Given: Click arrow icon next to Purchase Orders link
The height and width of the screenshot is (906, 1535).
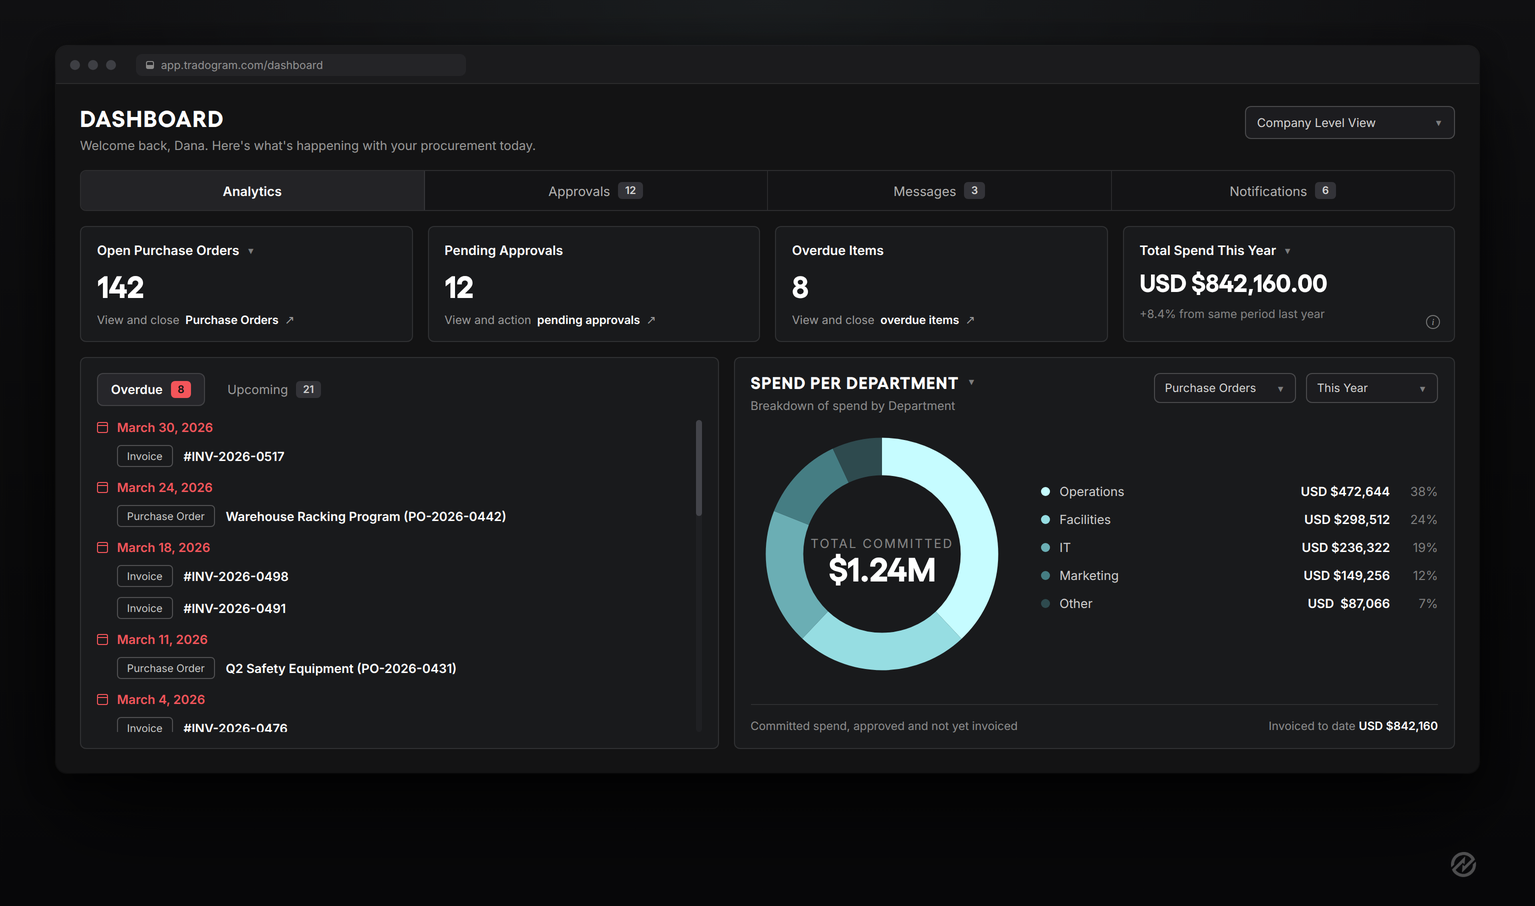Looking at the screenshot, I should [290, 320].
